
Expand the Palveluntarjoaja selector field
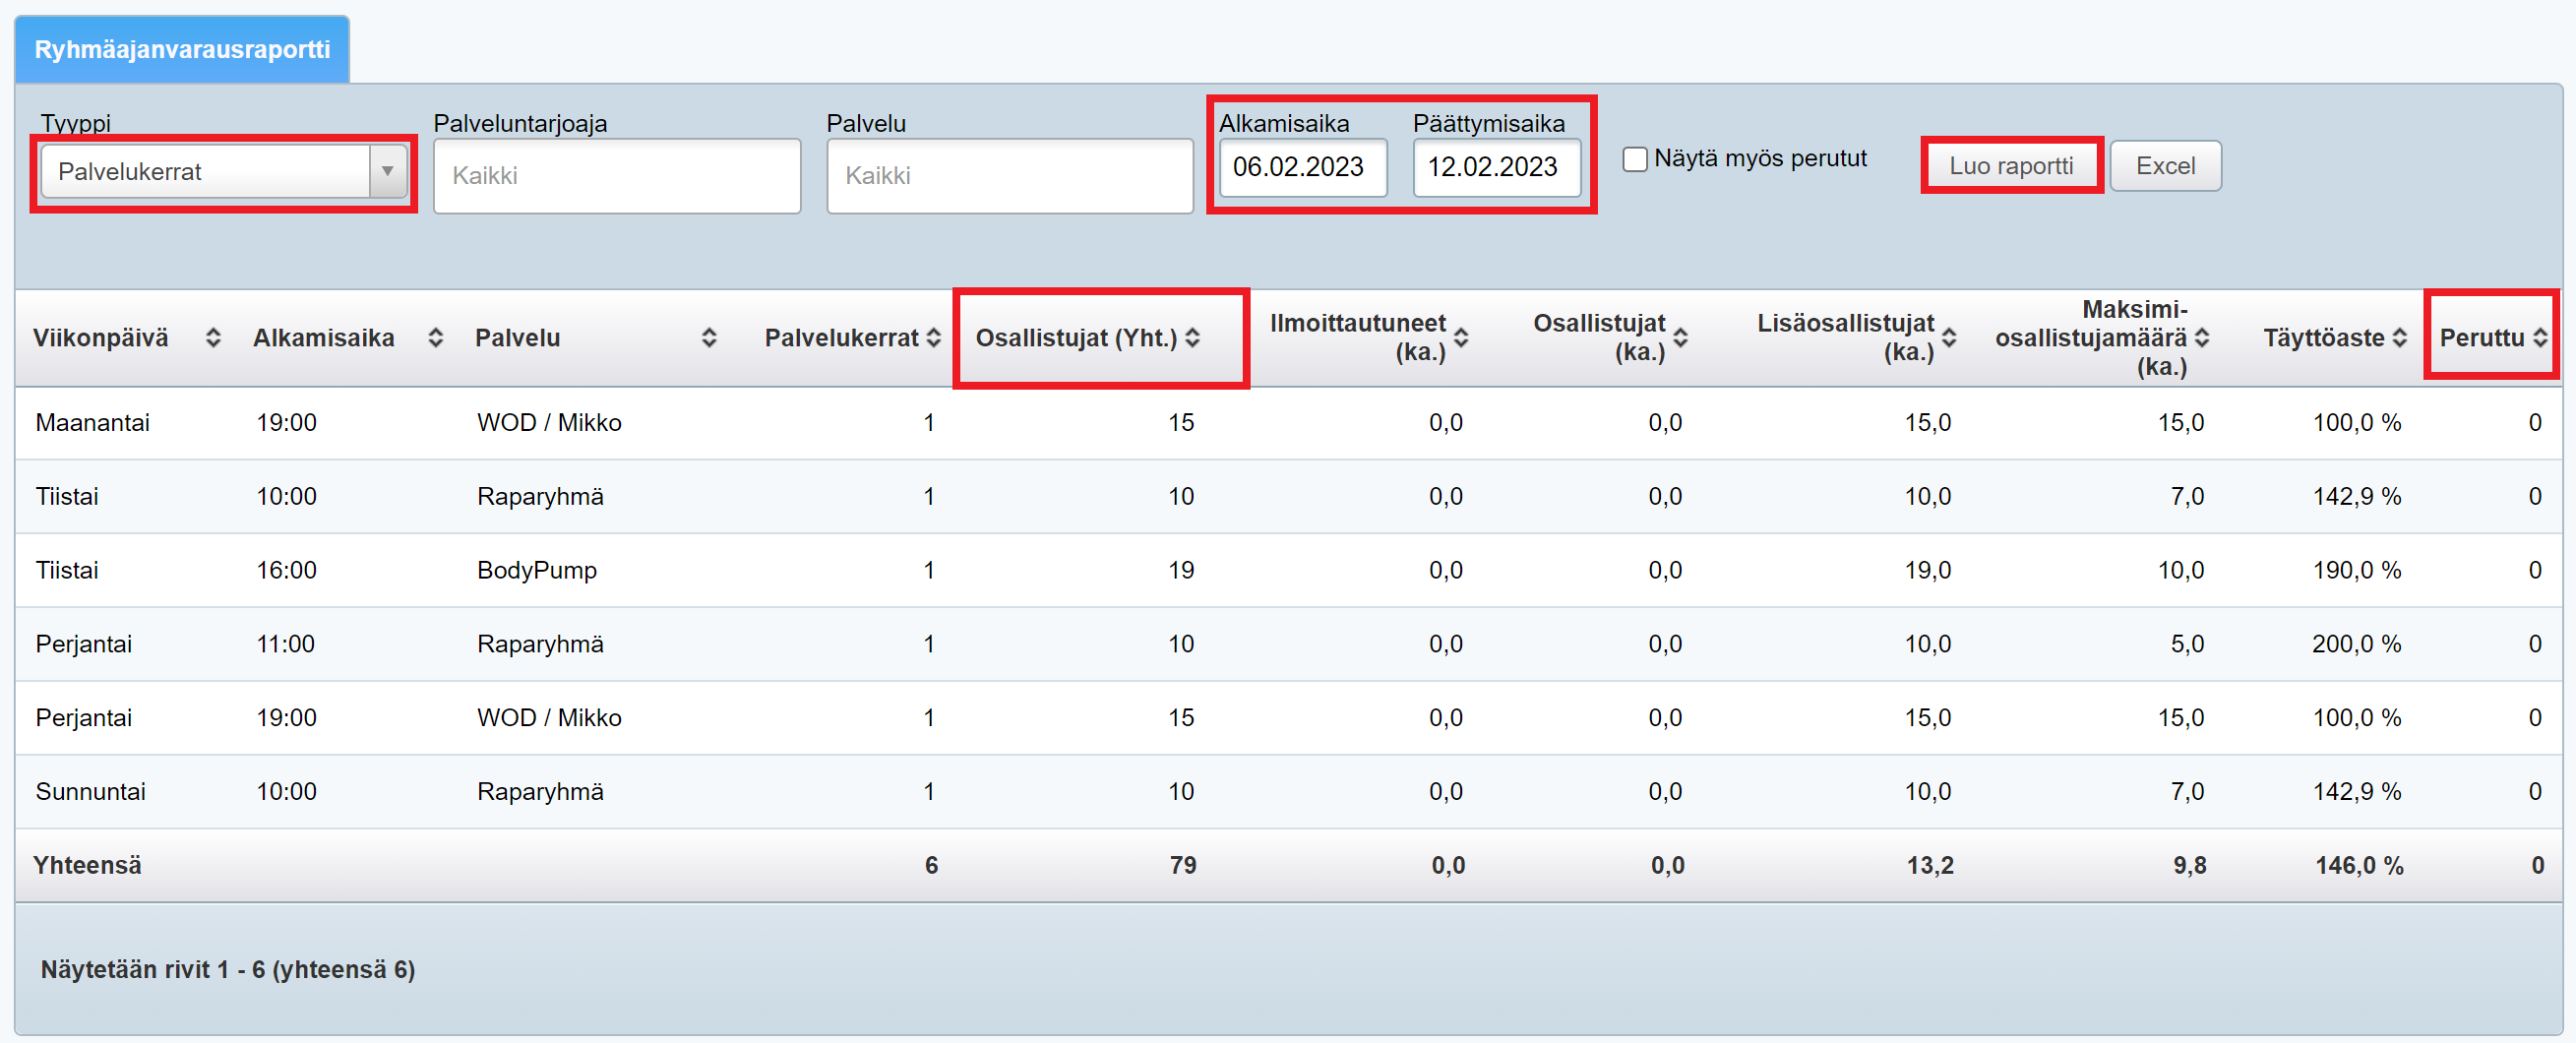click(x=616, y=176)
